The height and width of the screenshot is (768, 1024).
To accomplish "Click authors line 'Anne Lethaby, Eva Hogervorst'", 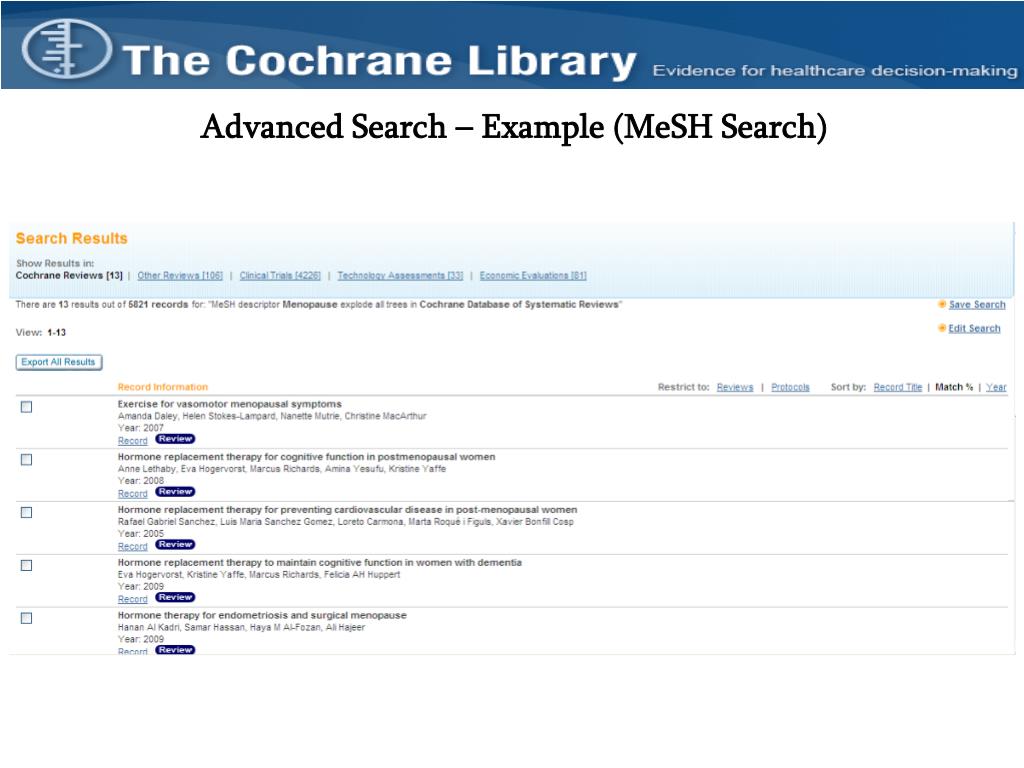I will [x=282, y=469].
